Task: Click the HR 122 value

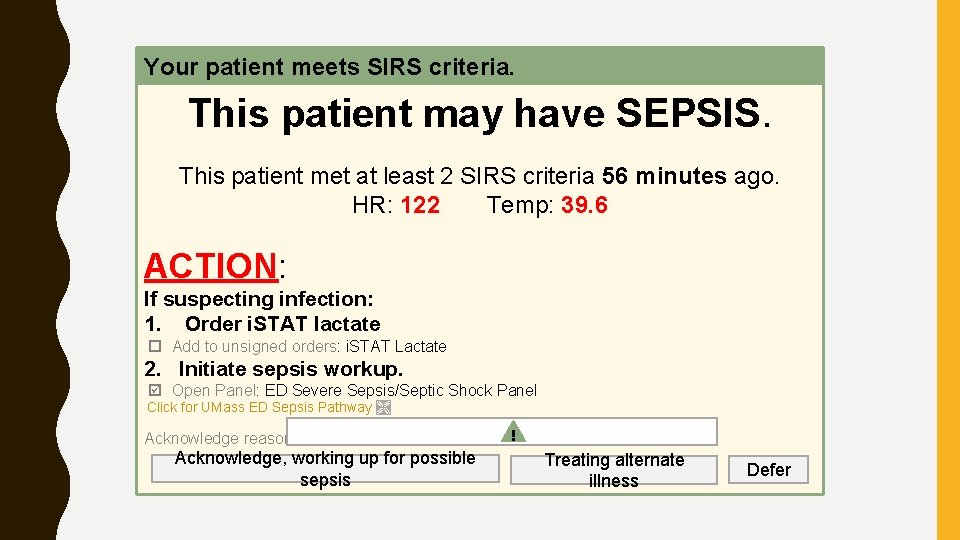Action: point(420,206)
